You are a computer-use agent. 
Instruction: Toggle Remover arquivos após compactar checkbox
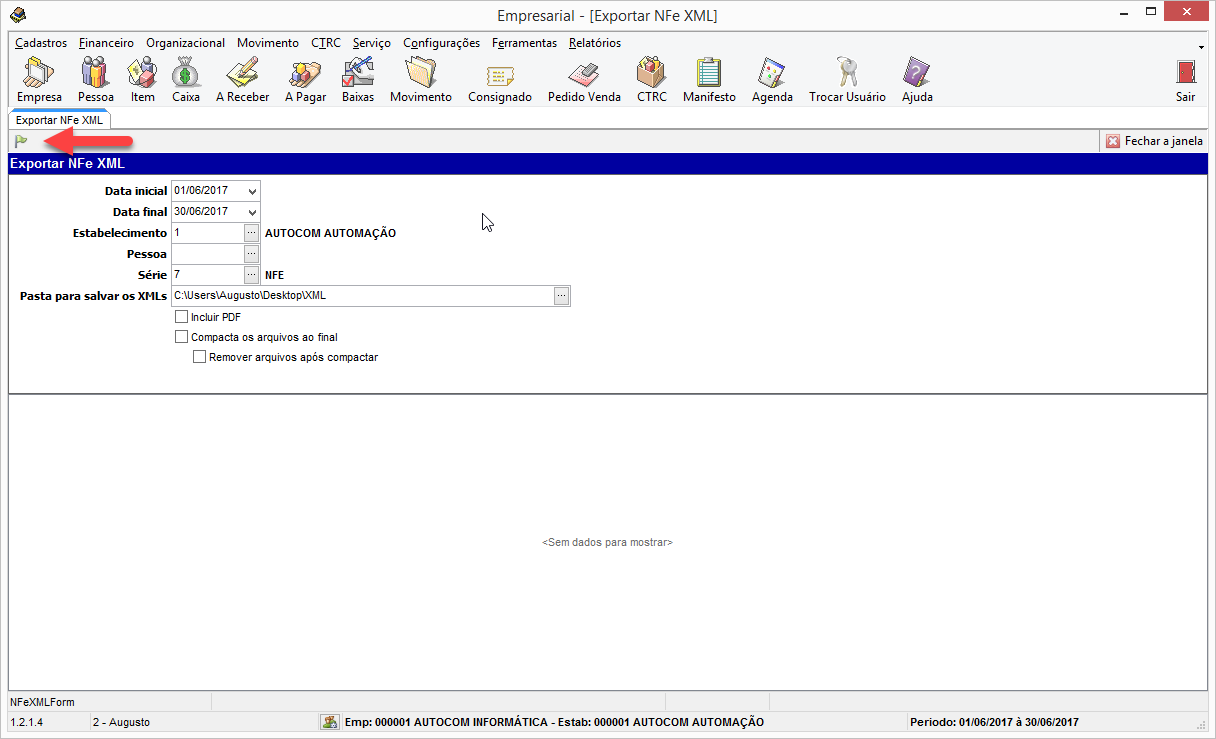200,357
